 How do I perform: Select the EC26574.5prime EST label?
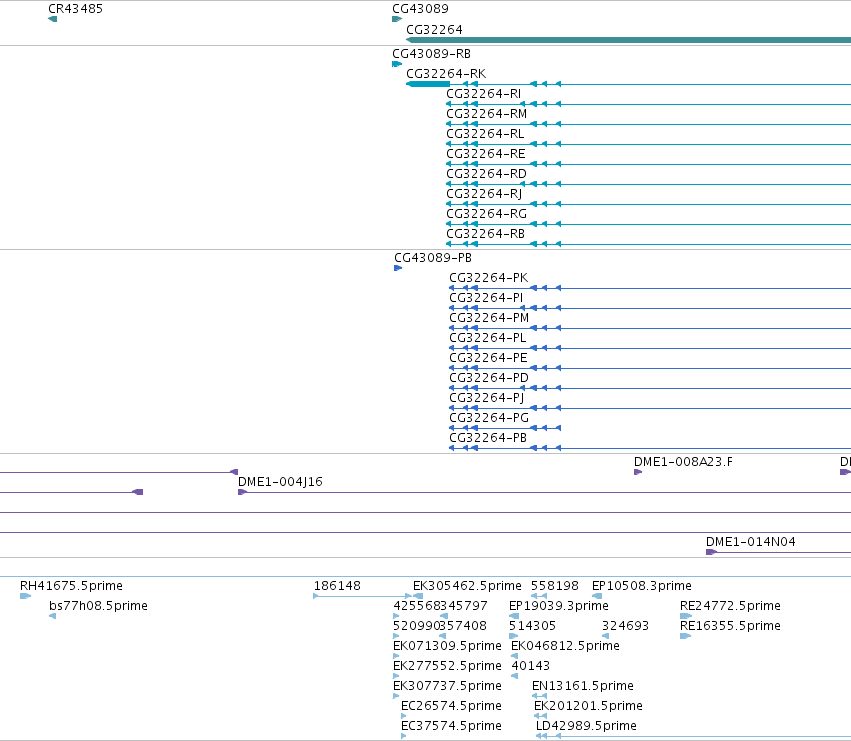pos(452,706)
